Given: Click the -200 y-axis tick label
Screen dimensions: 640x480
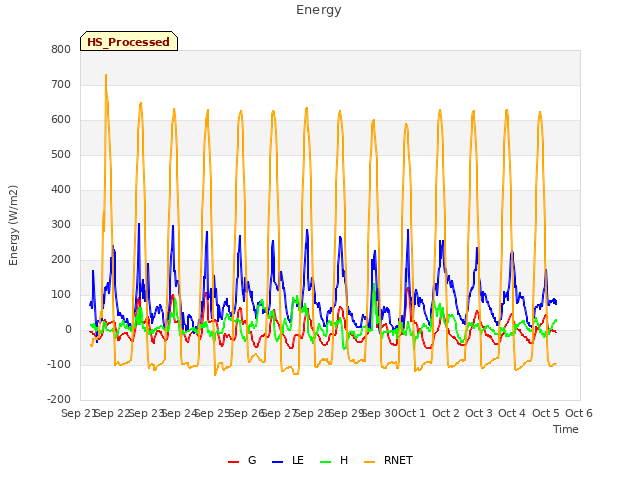Looking at the screenshot, I should point(59,399).
